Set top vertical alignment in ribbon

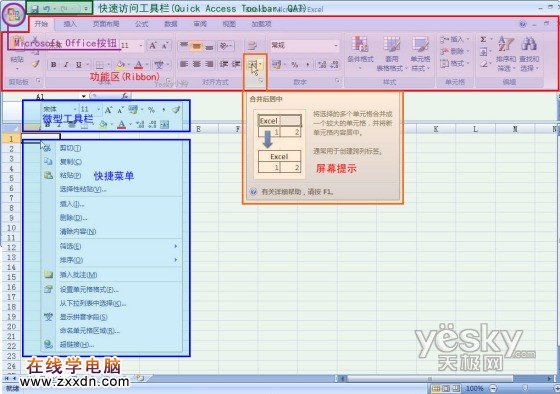[x=184, y=45]
